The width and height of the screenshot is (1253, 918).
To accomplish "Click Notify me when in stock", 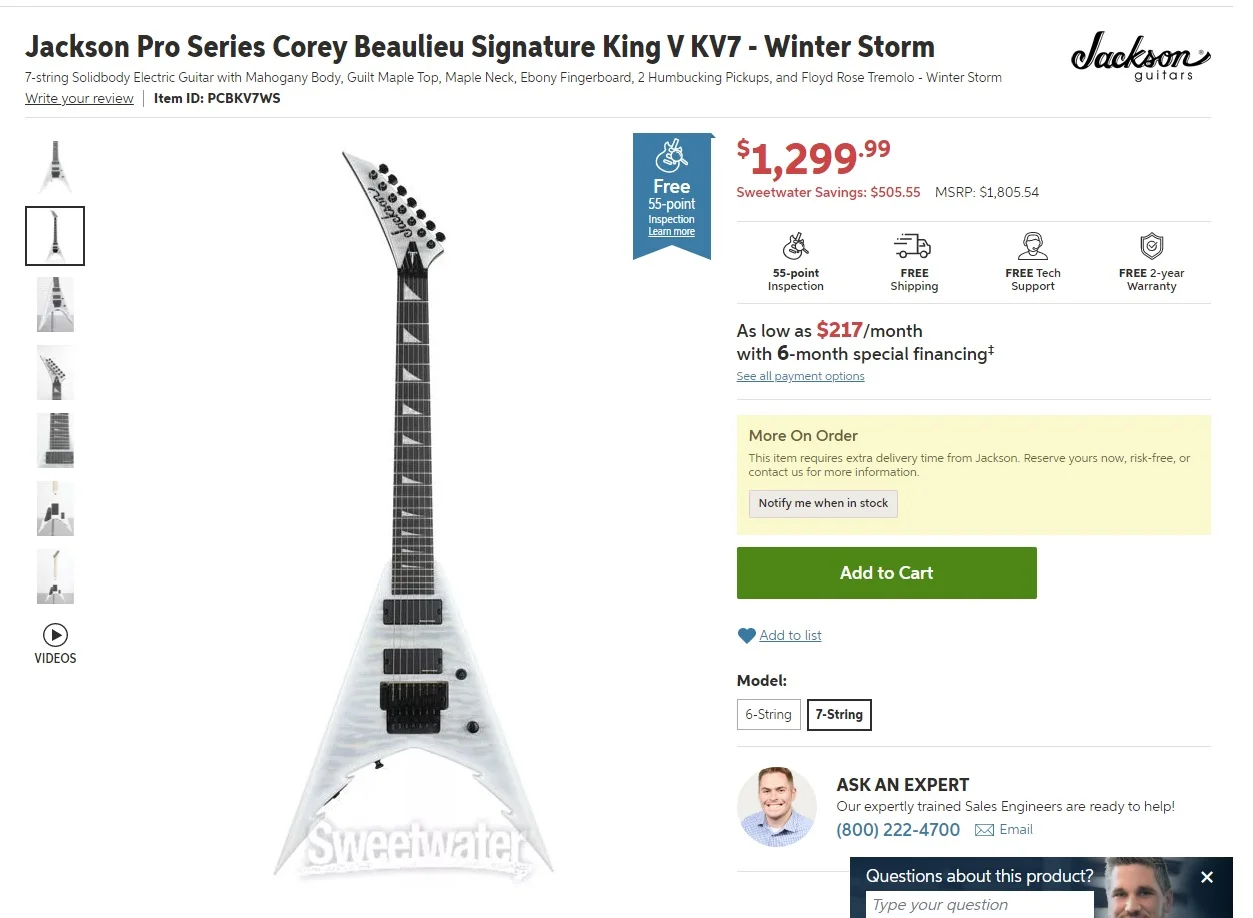I will tap(823, 503).
